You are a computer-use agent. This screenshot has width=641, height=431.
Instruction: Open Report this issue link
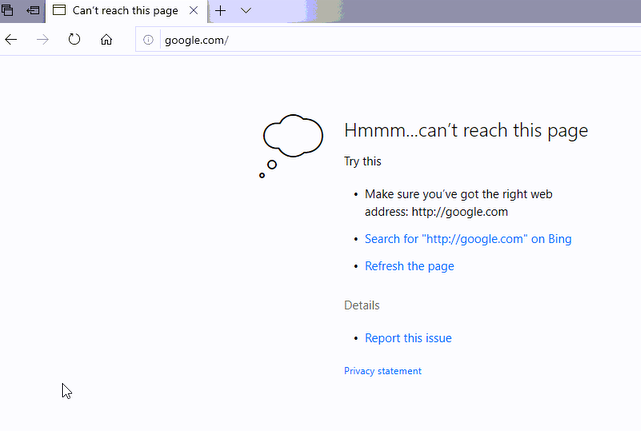(408, 338)
